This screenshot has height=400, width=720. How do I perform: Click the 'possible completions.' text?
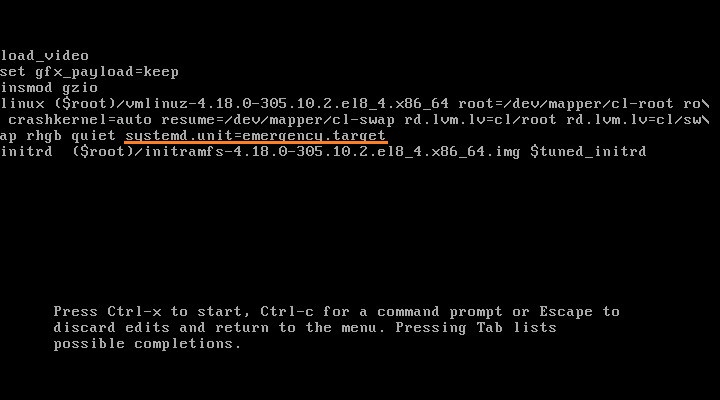click(147, 344)
